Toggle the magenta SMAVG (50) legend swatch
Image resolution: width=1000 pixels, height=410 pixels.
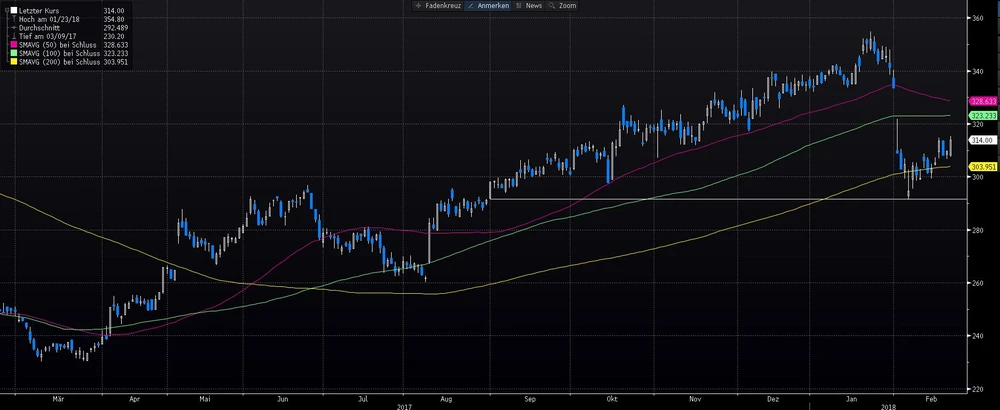(13, 45)
